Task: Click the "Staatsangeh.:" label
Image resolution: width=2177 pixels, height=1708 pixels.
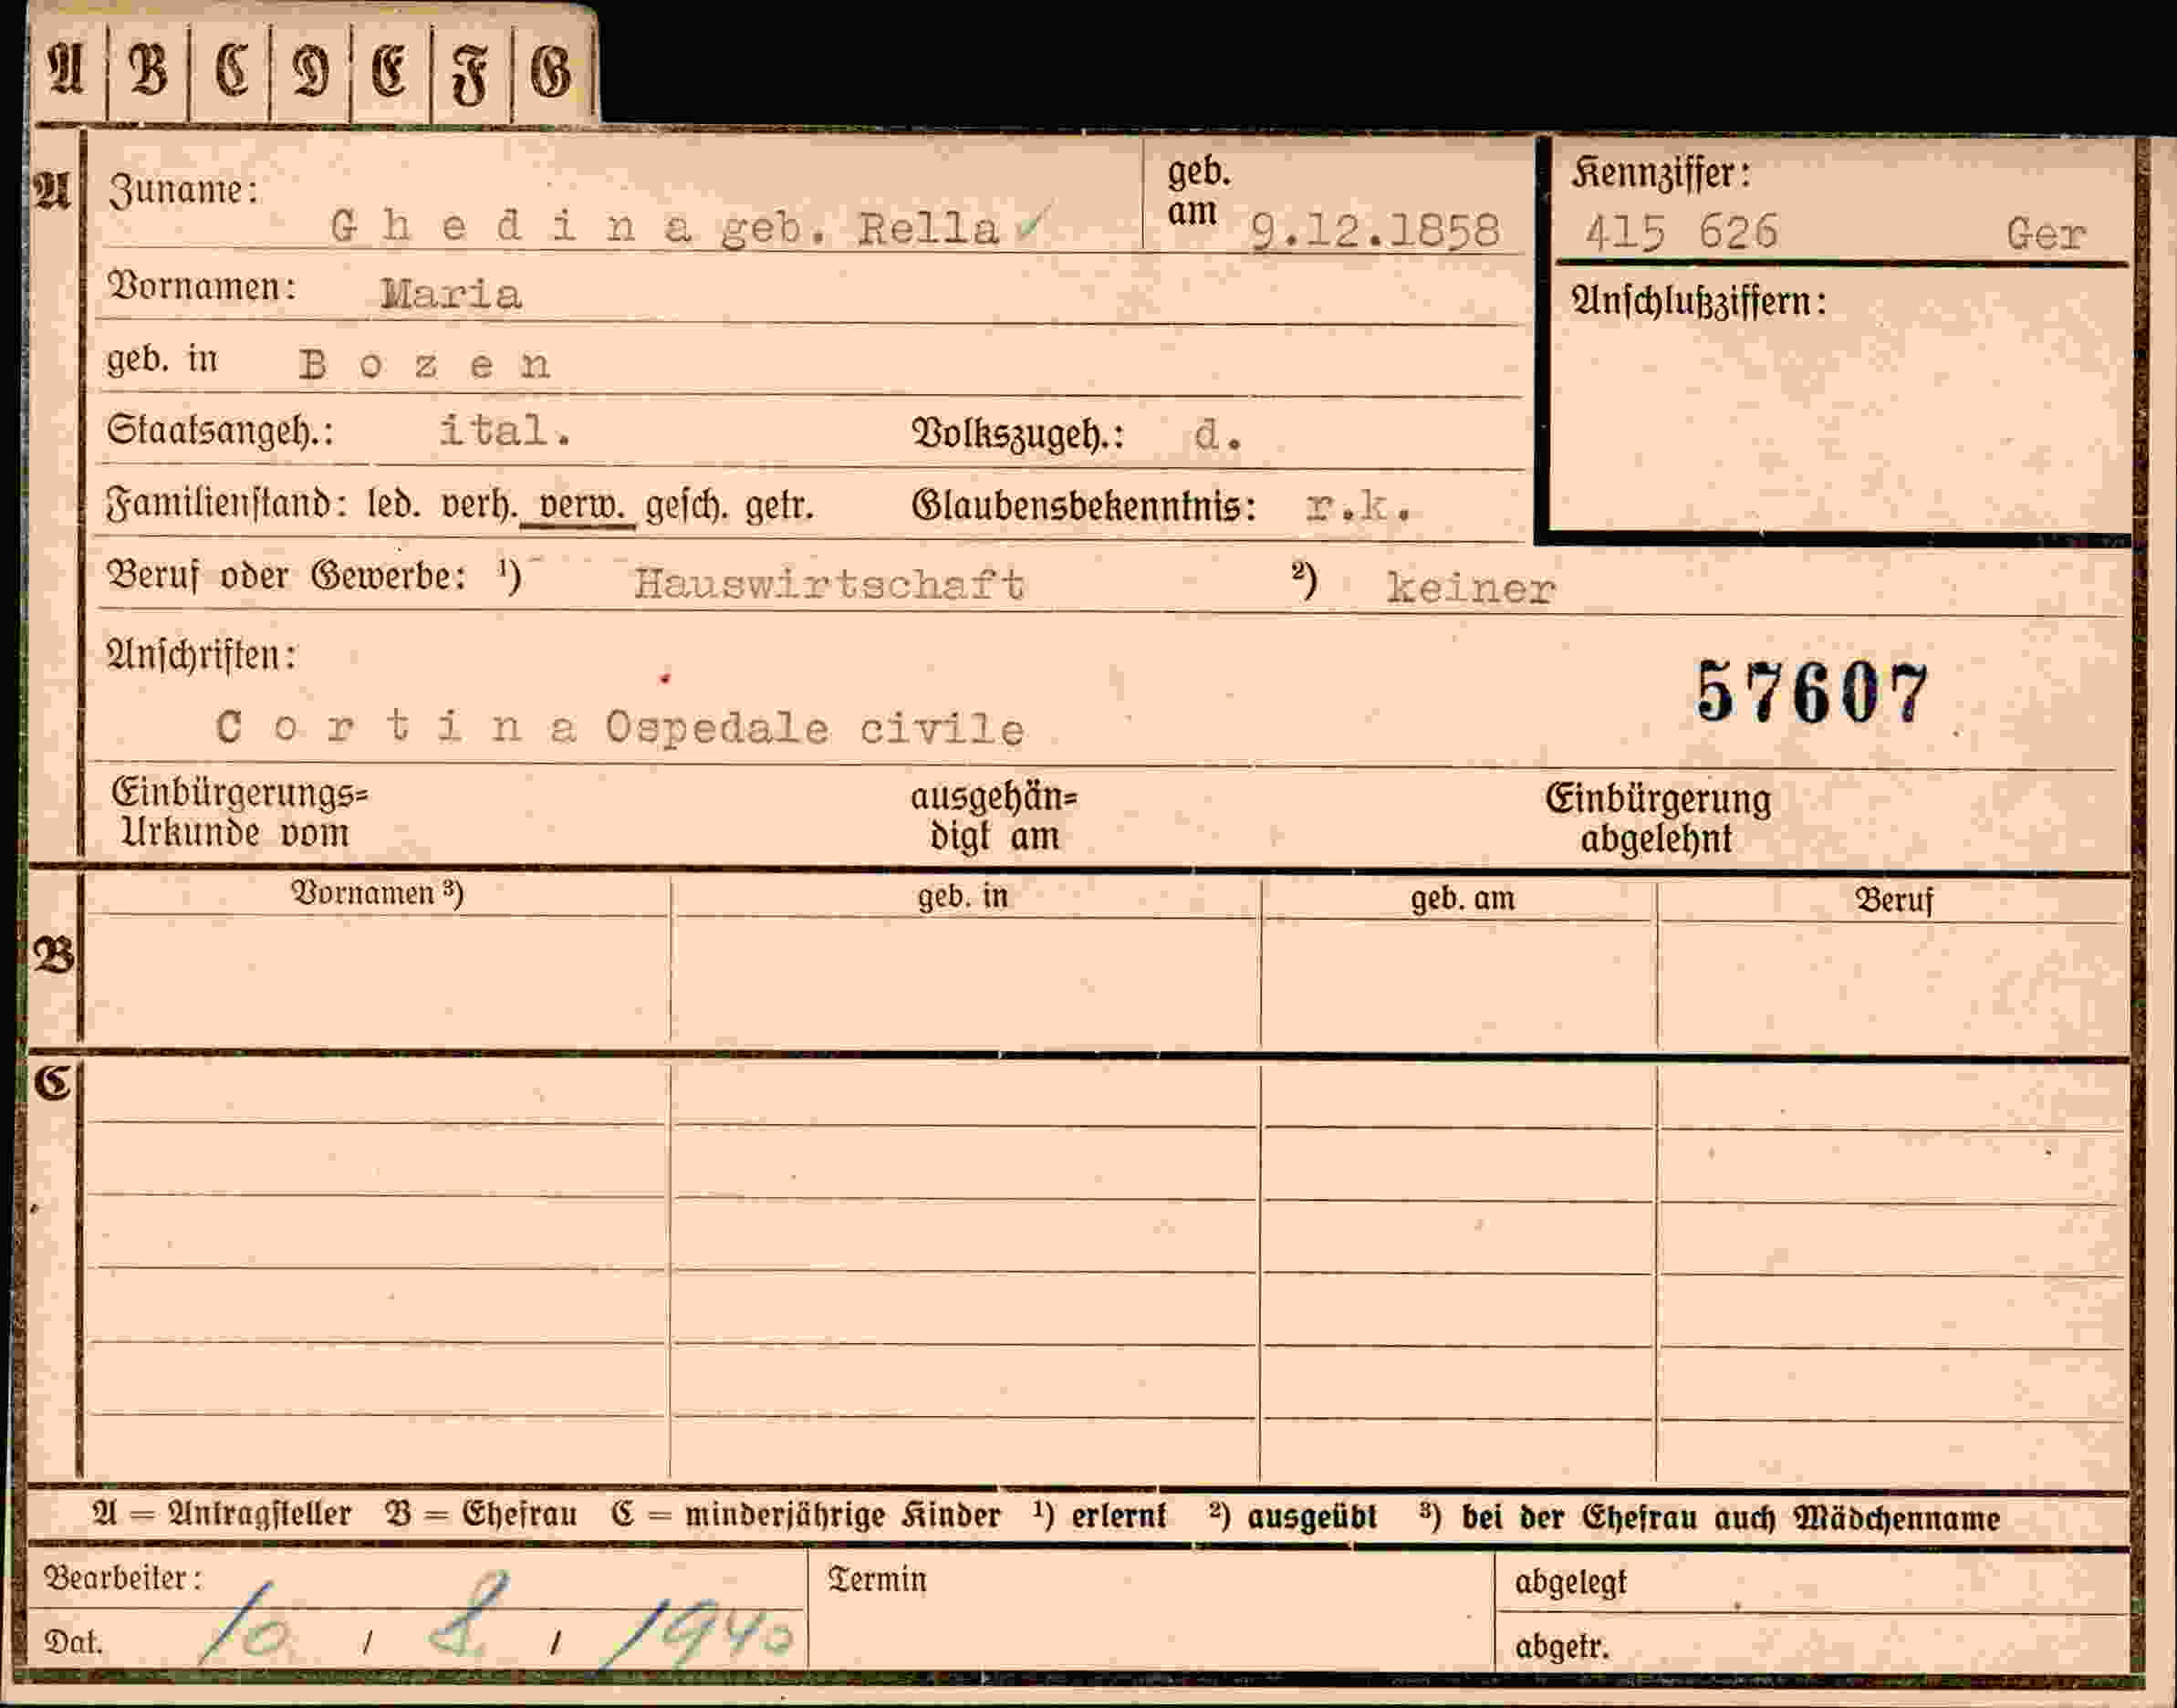Action: click(x=220, y=431)
